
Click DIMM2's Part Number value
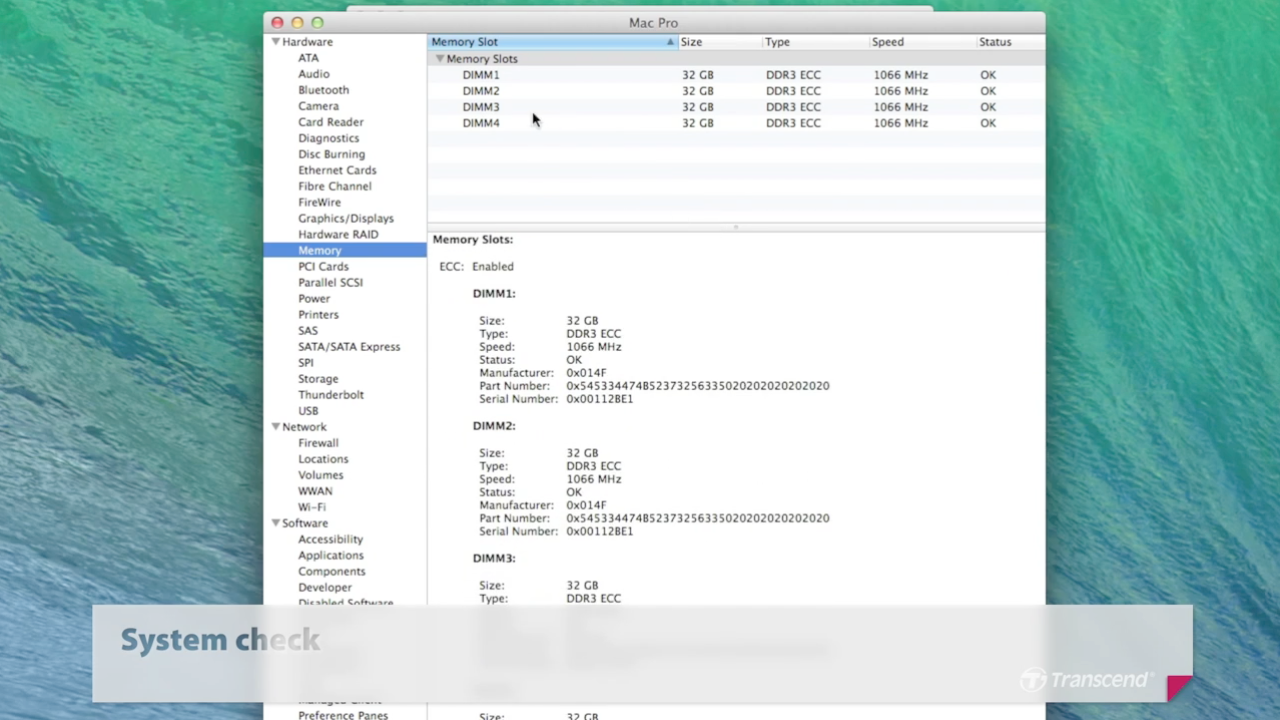697,518
